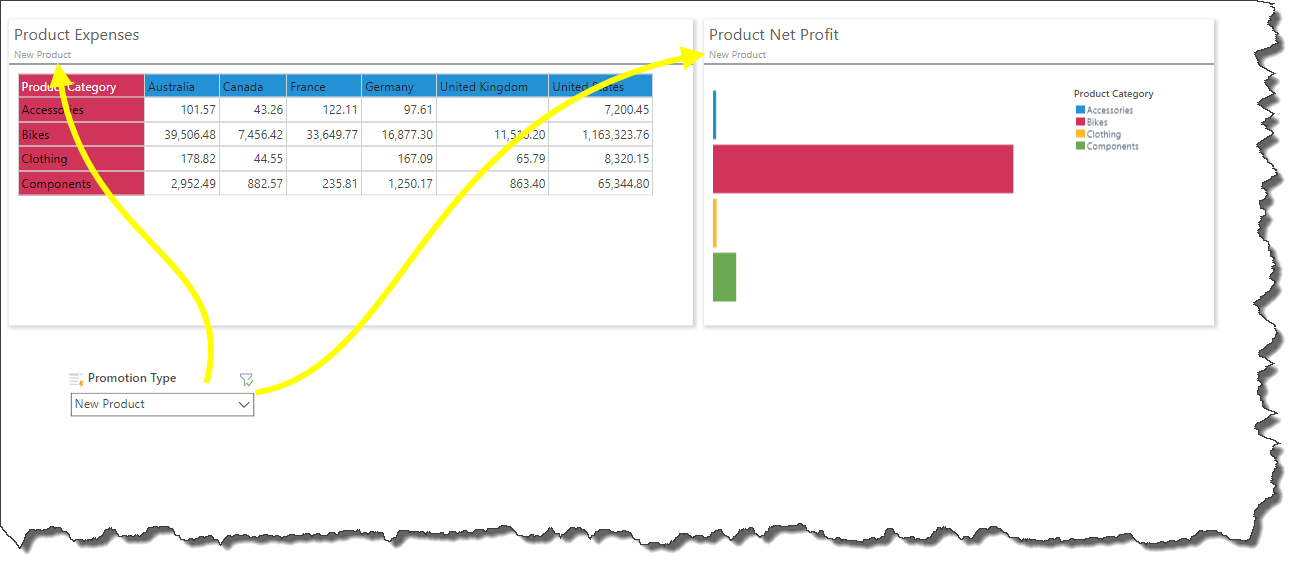The width and height of the screenshot is (1301, 569).
Task: Select the Bikes row header
Action: (x=81, y=135)
